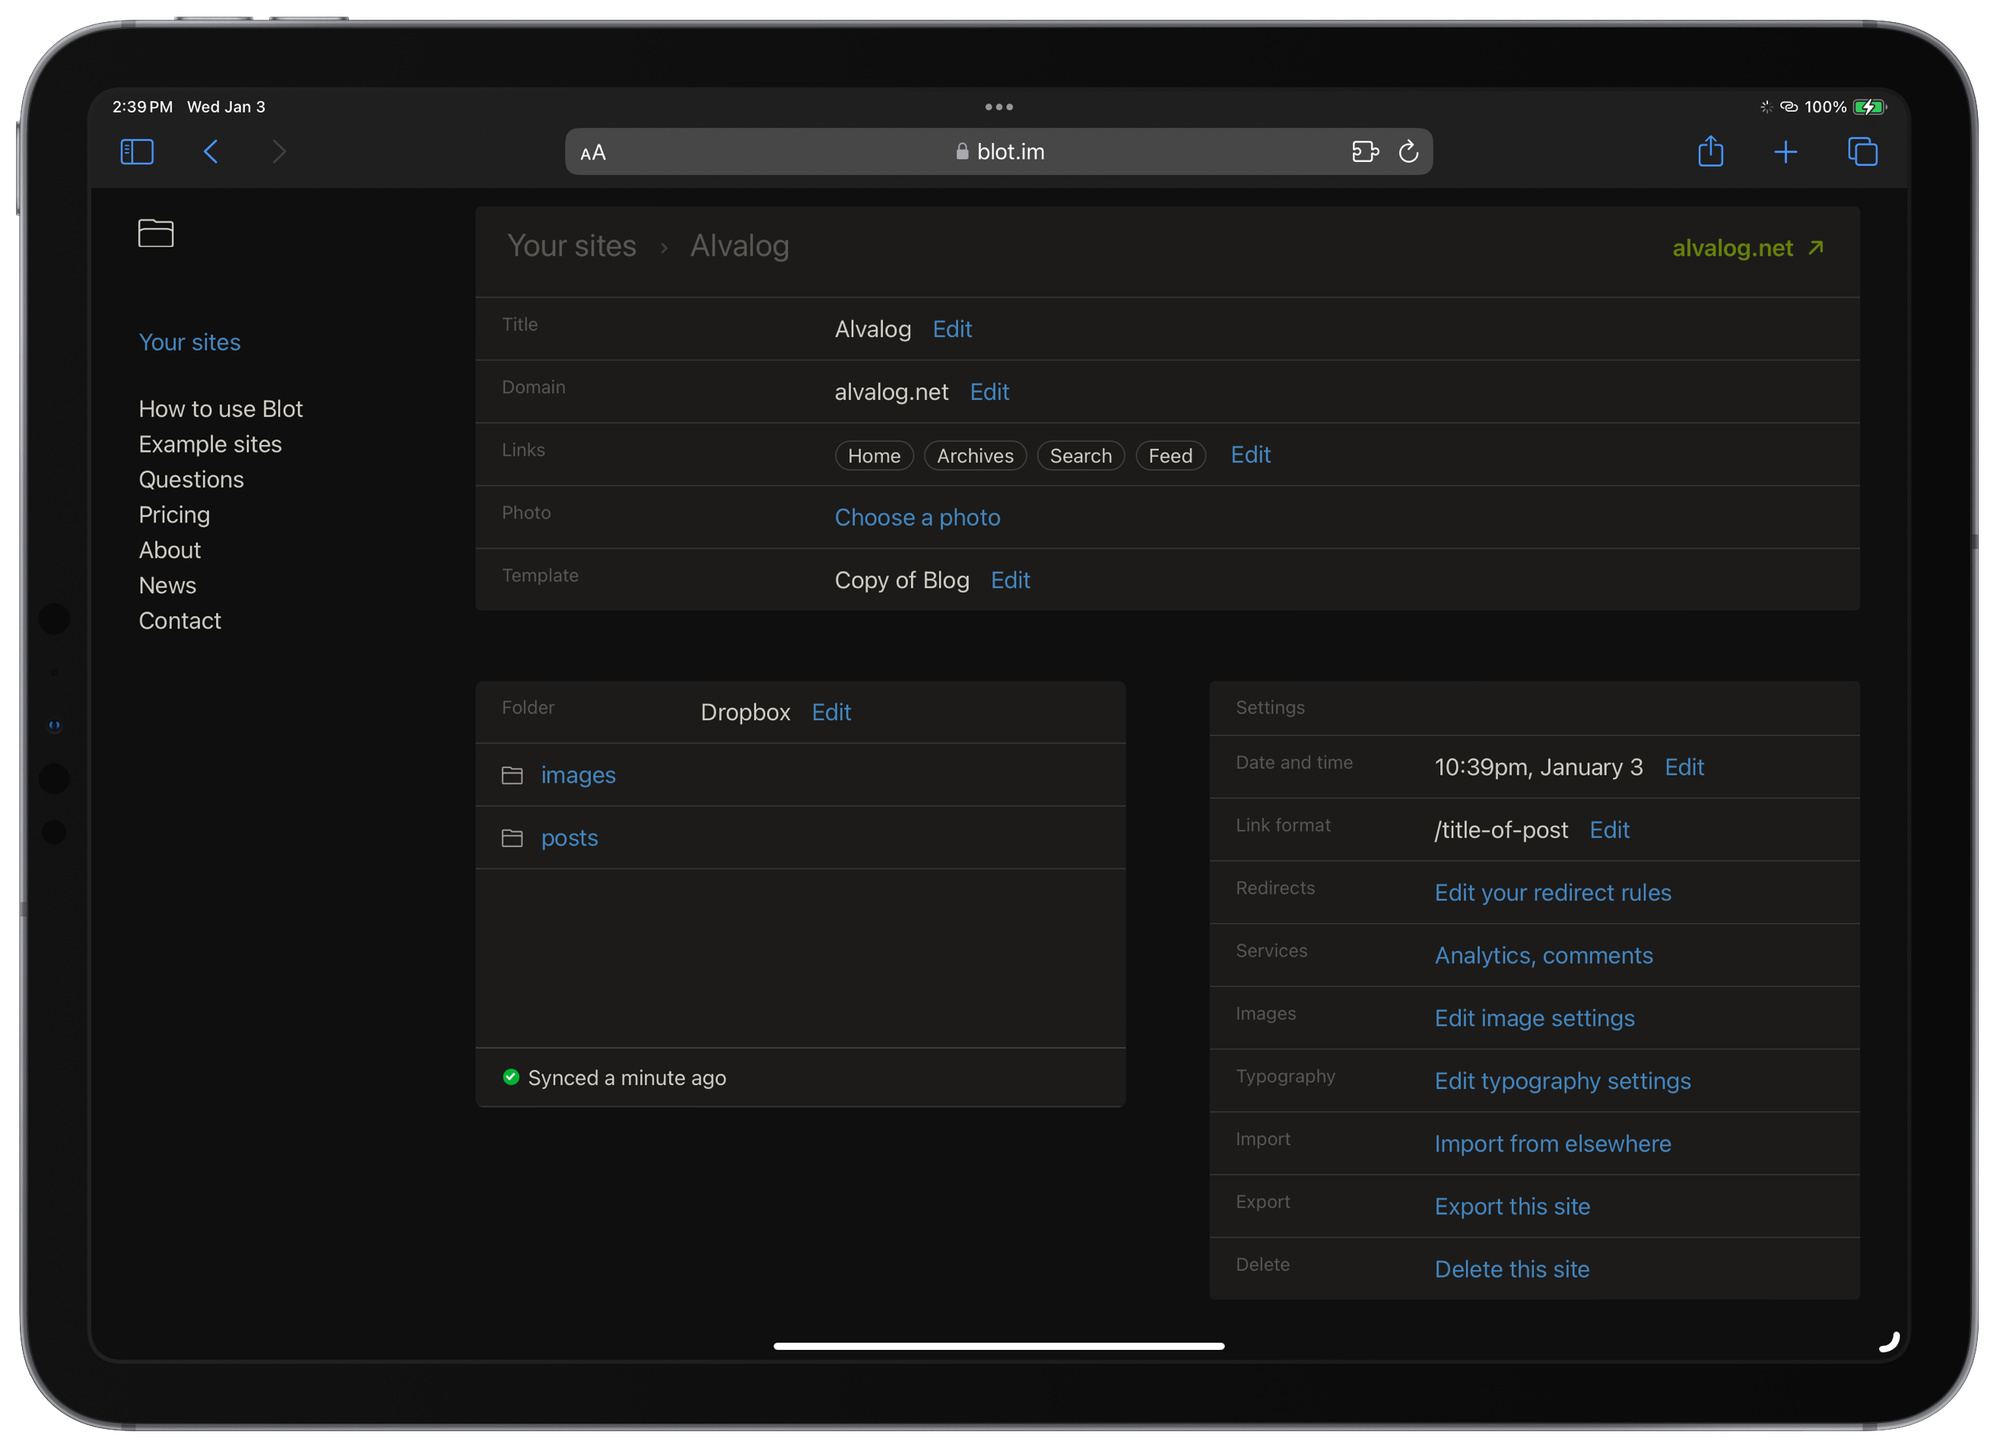The width and height of the screenshot is (2000, 1451).
Task: Open the Safari sidebar panel icon
Action: click(137, 152)
